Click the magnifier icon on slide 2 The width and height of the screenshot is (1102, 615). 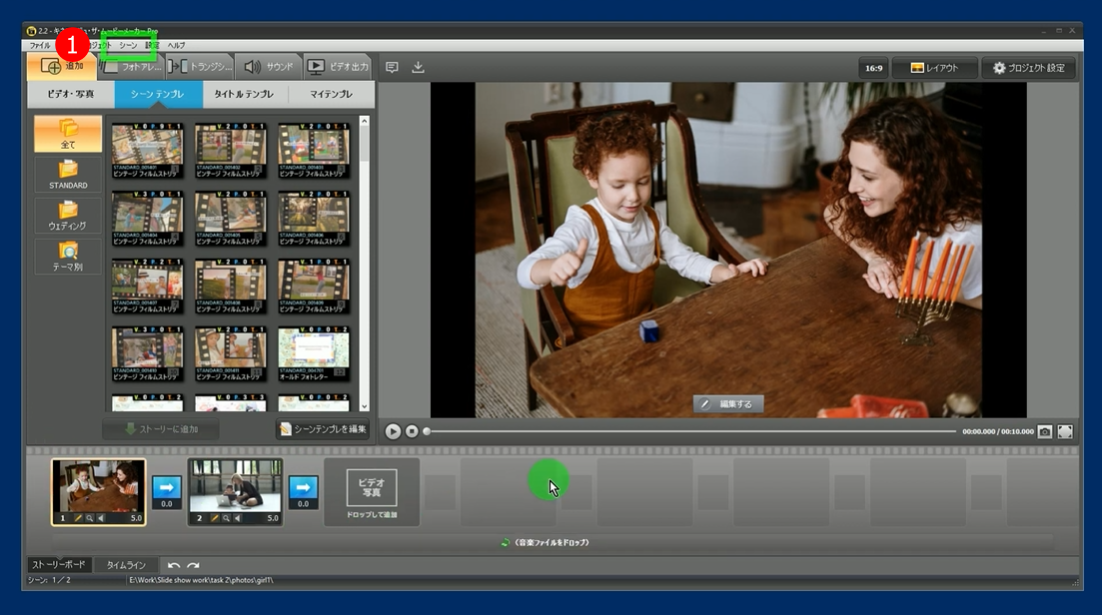click(x=227, y=518)
